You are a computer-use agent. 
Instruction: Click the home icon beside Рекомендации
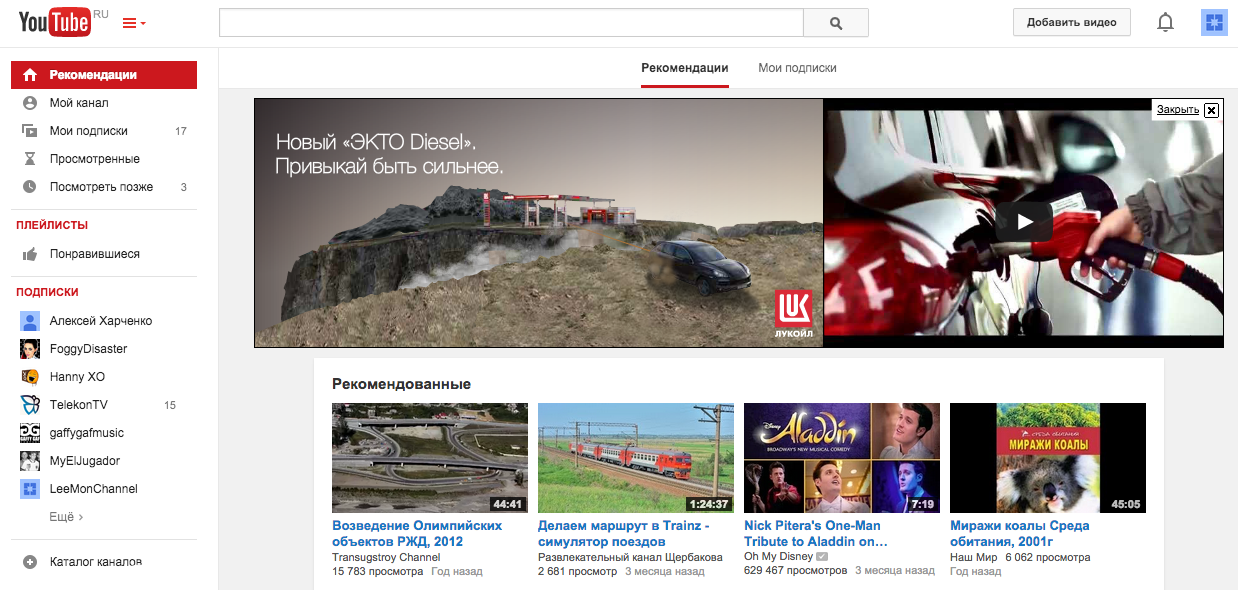(x=30, y=75)
